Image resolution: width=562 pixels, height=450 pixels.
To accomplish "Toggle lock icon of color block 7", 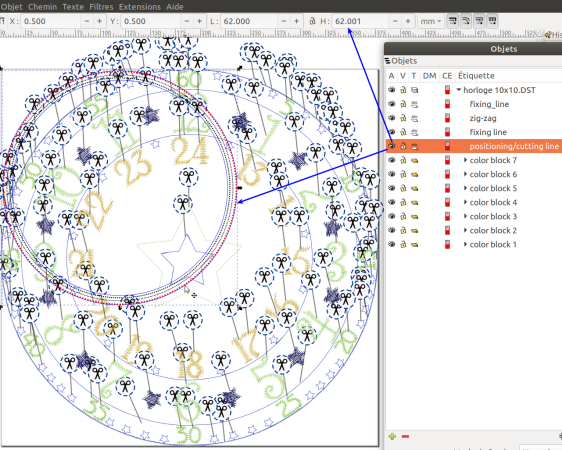I will click(403, 160).
